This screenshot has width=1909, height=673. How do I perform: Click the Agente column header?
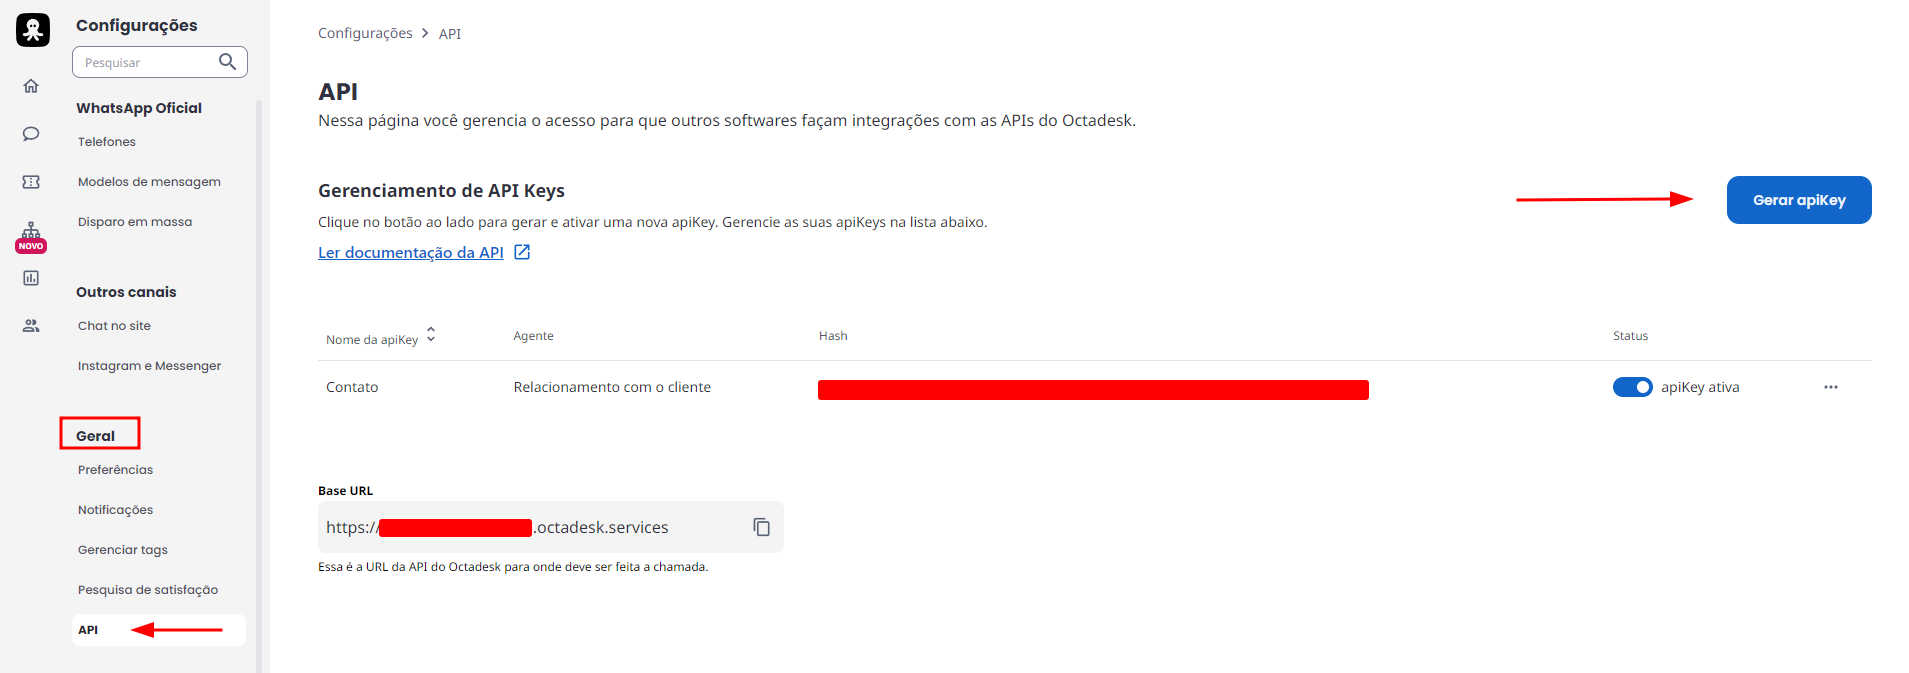point(533,336)
